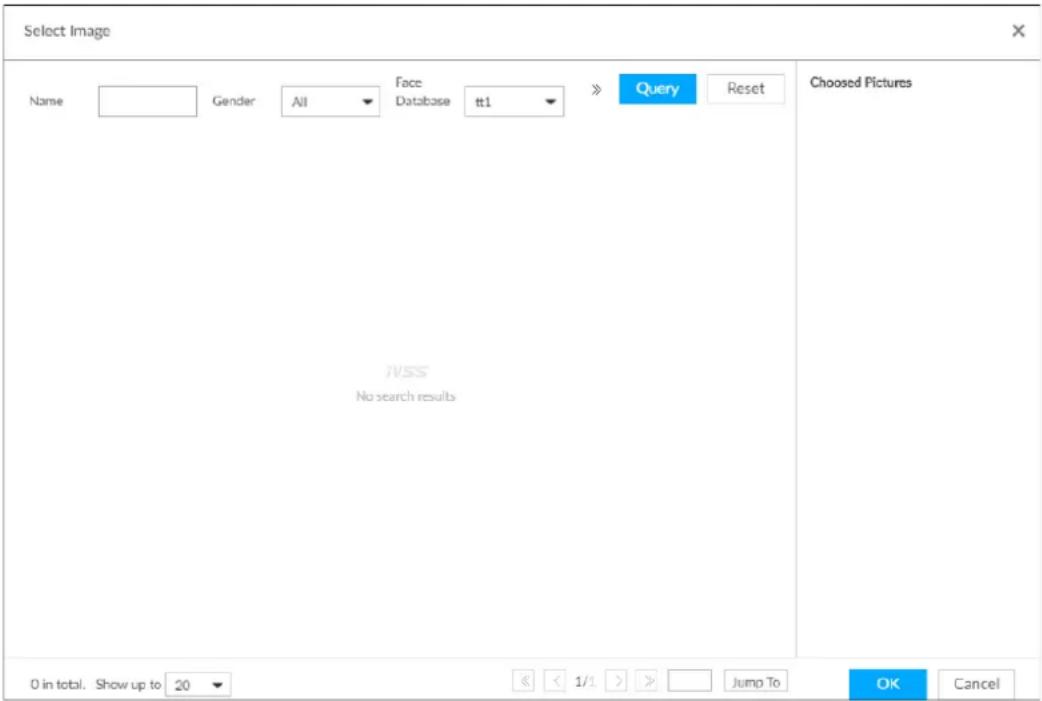Click the page number input box
The height and width of the screenshot is (701, 1042).
(x=690, y=681)
